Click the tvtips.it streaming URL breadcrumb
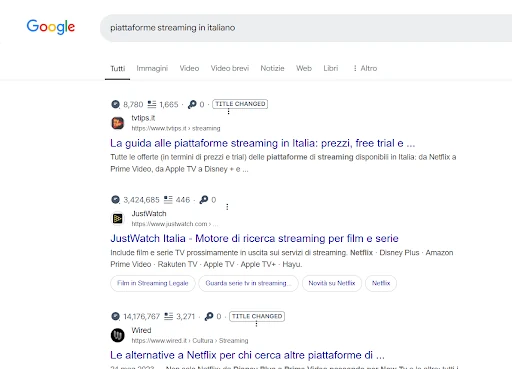This screenshot has height=369, width=512. click(176, 128)
